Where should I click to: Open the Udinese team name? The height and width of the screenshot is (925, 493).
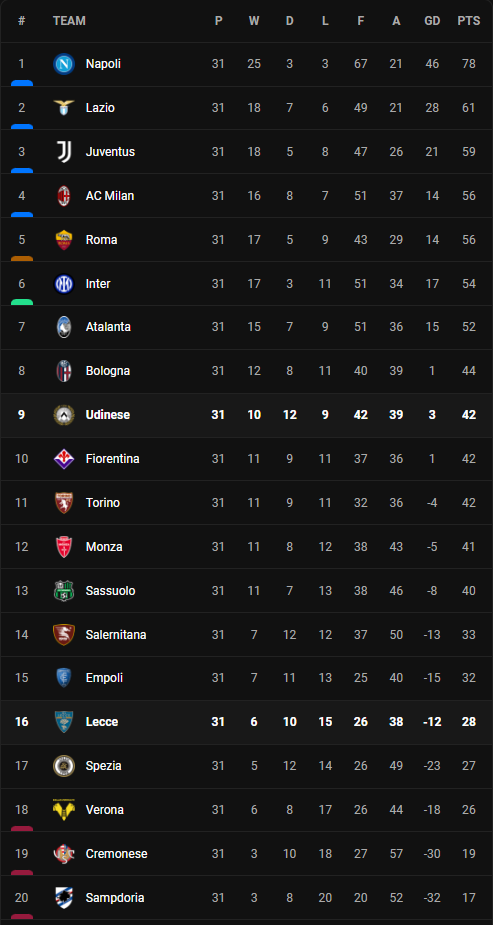[x=107, y=415]
